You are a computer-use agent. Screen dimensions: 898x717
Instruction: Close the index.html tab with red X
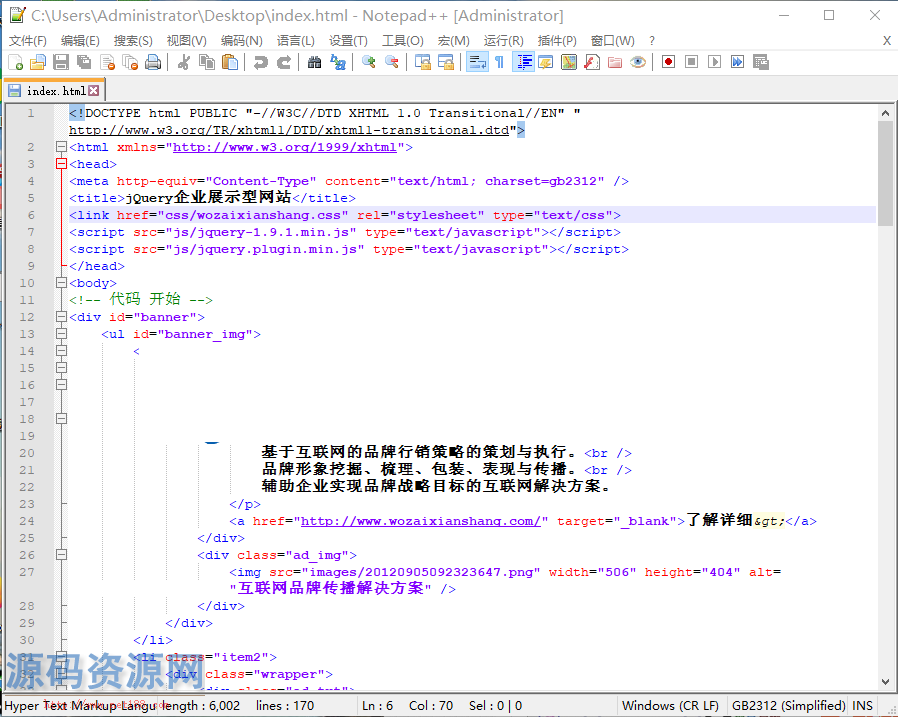point(94,90)
